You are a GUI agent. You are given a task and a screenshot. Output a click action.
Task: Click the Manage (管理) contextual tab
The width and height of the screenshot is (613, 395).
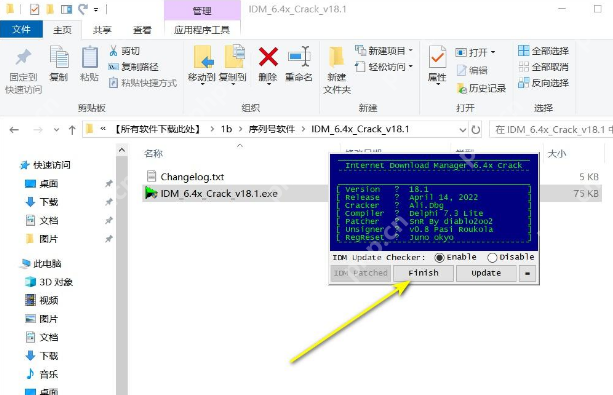(x=202, y=11)
